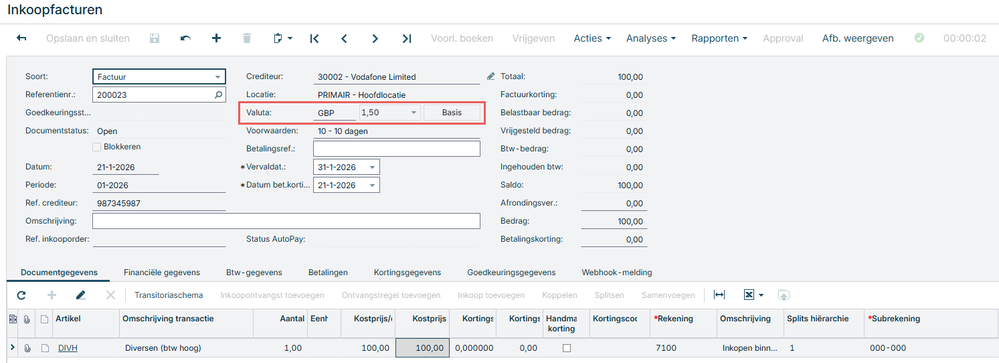Click the Kostprijs cell 100,00 highlighted
This screenshot has width=999, height=363.
point(422,348)
